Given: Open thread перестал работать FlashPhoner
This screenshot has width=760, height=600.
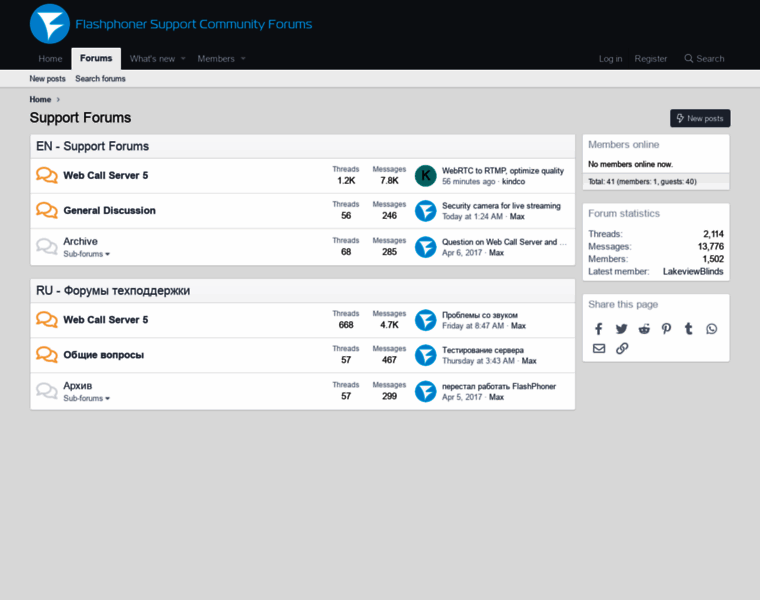Looking at the screenshot, I should click(x=499, y=386).
